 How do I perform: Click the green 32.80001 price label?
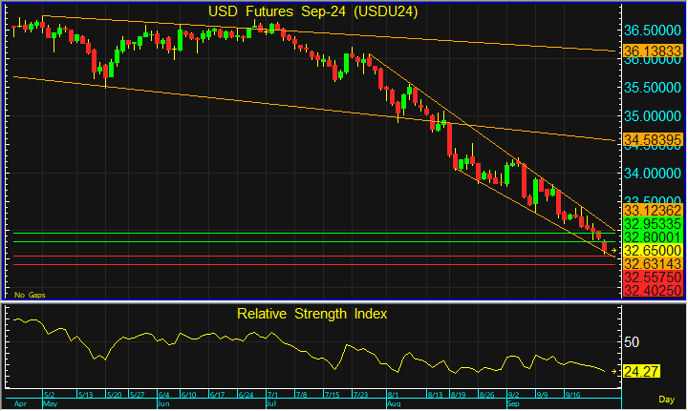[652, 236]
